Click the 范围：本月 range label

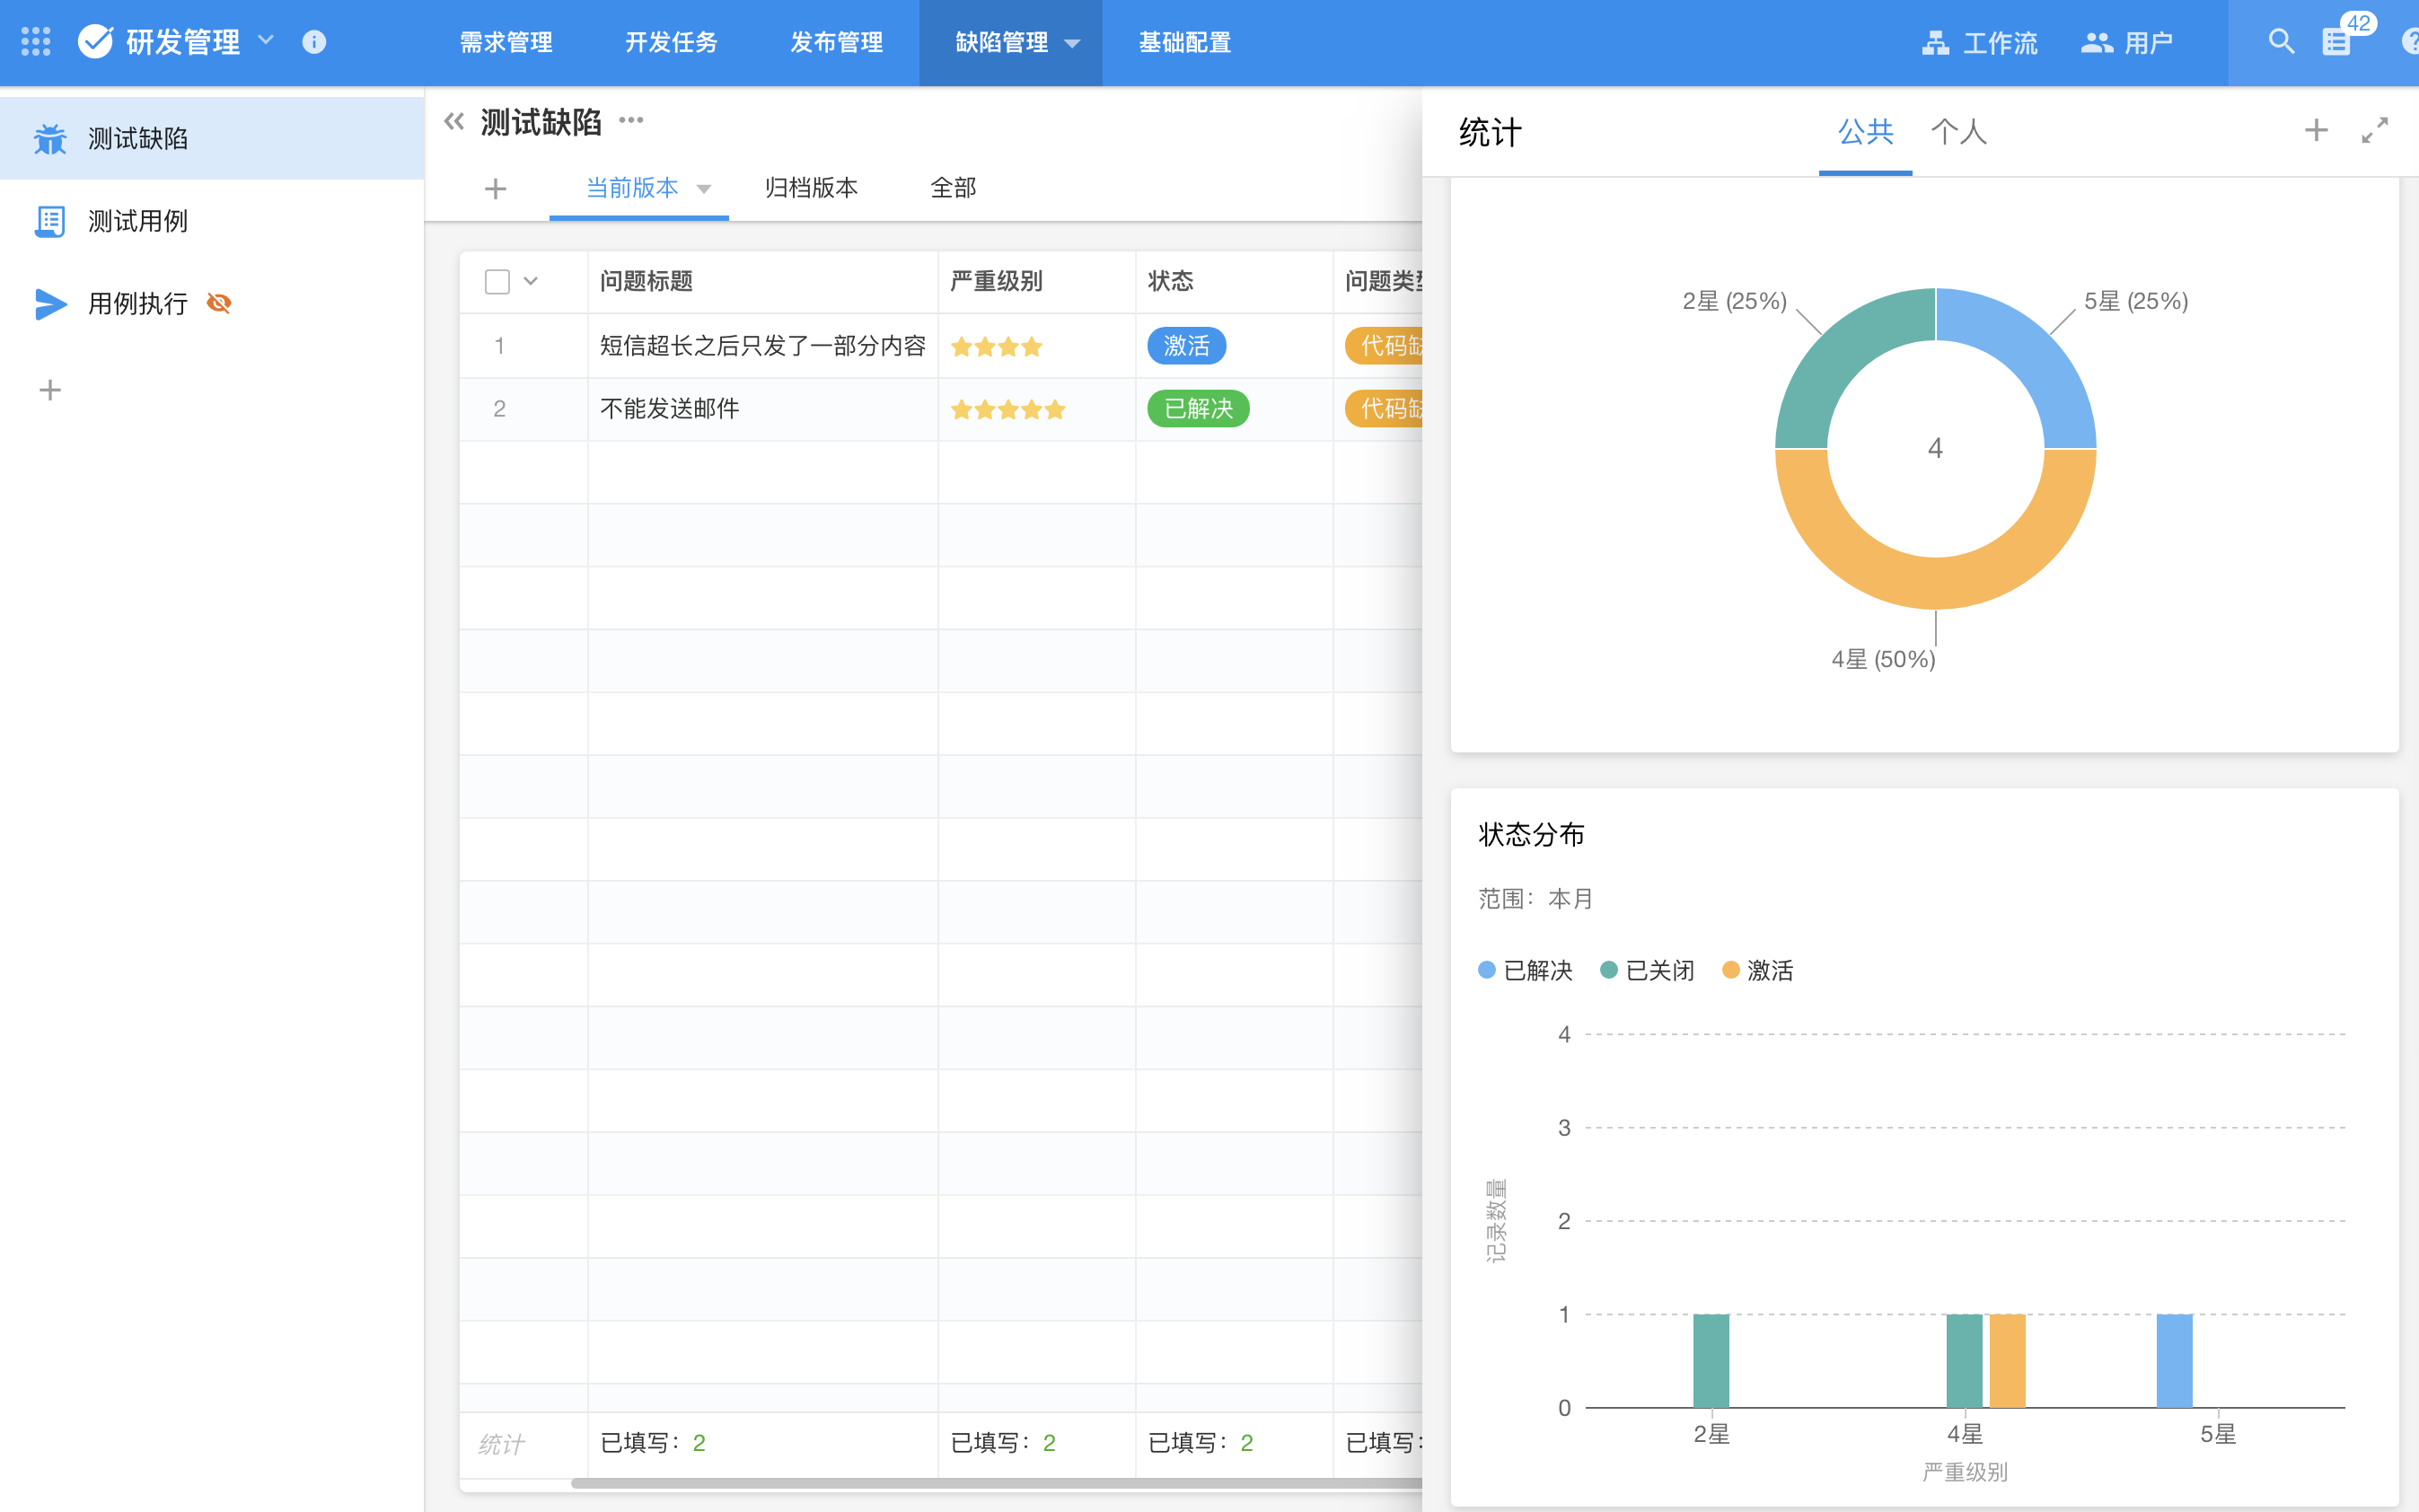tap(1535, 899)
